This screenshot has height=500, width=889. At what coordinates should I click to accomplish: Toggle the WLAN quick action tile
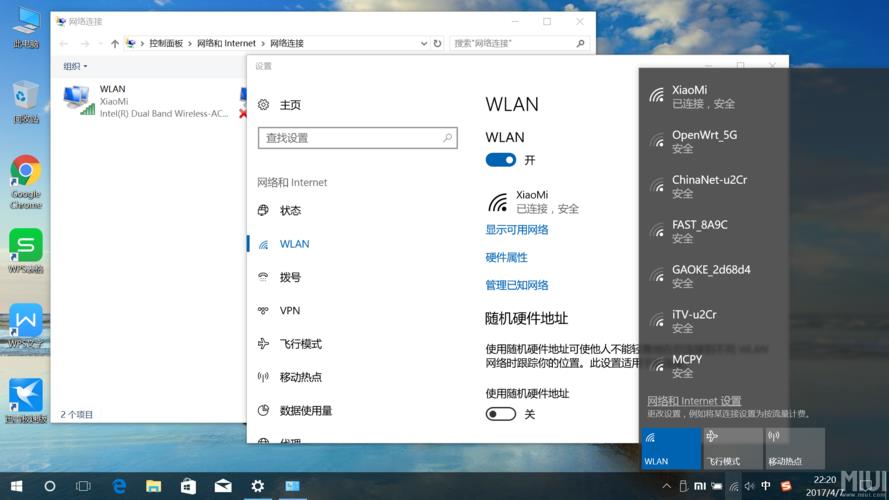click(x=671, y=448)
